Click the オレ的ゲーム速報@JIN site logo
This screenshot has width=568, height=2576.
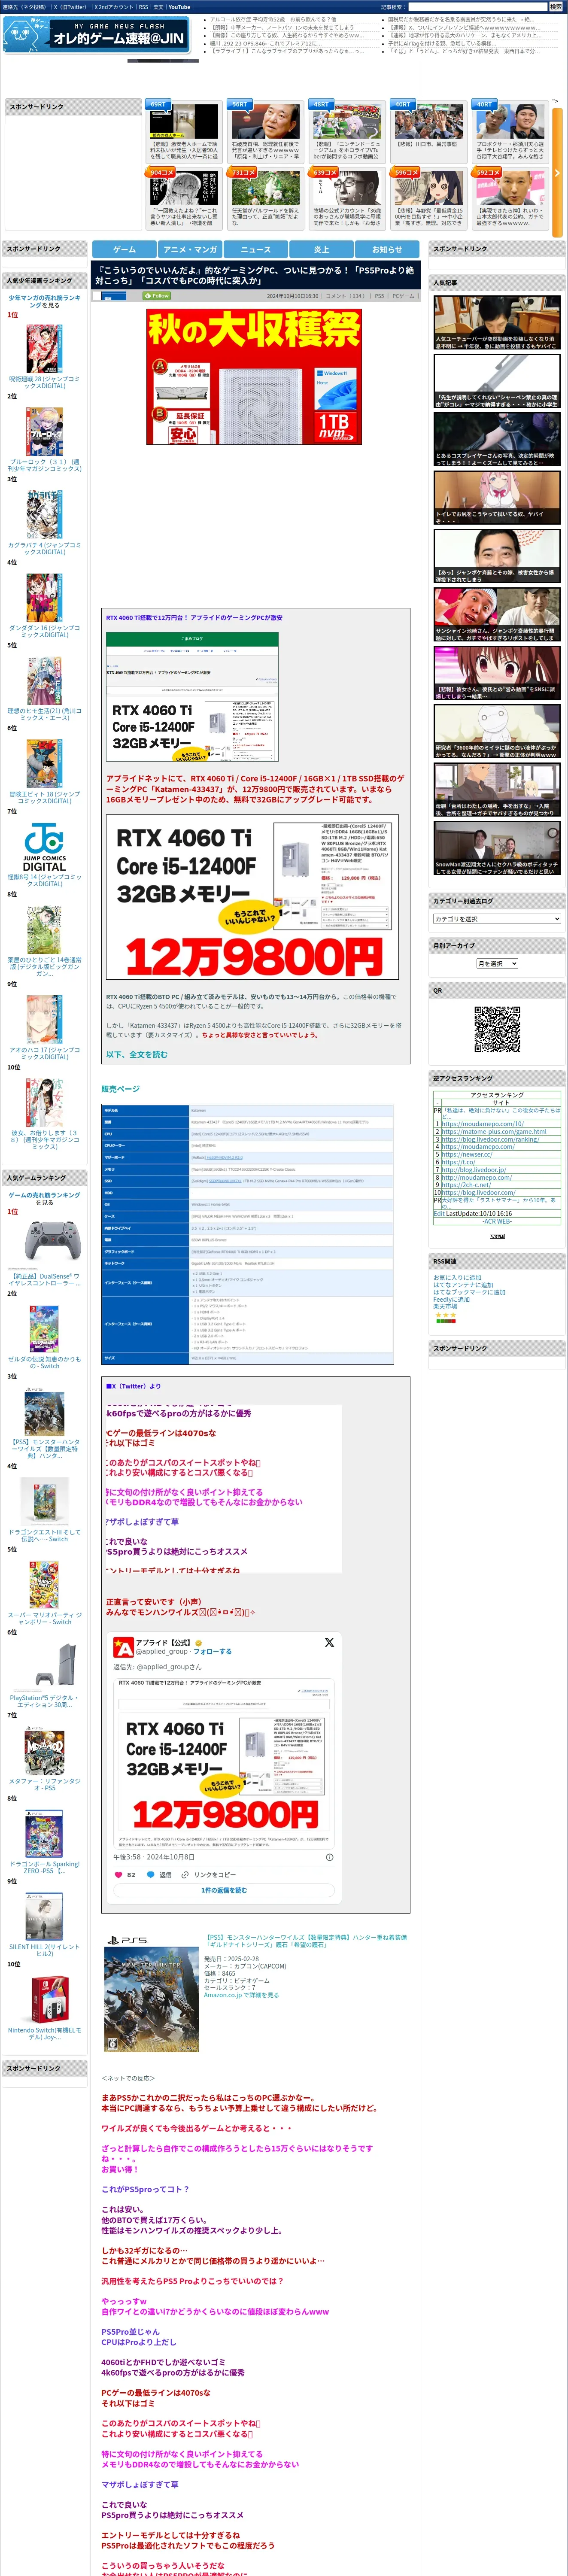click(96, 35)
